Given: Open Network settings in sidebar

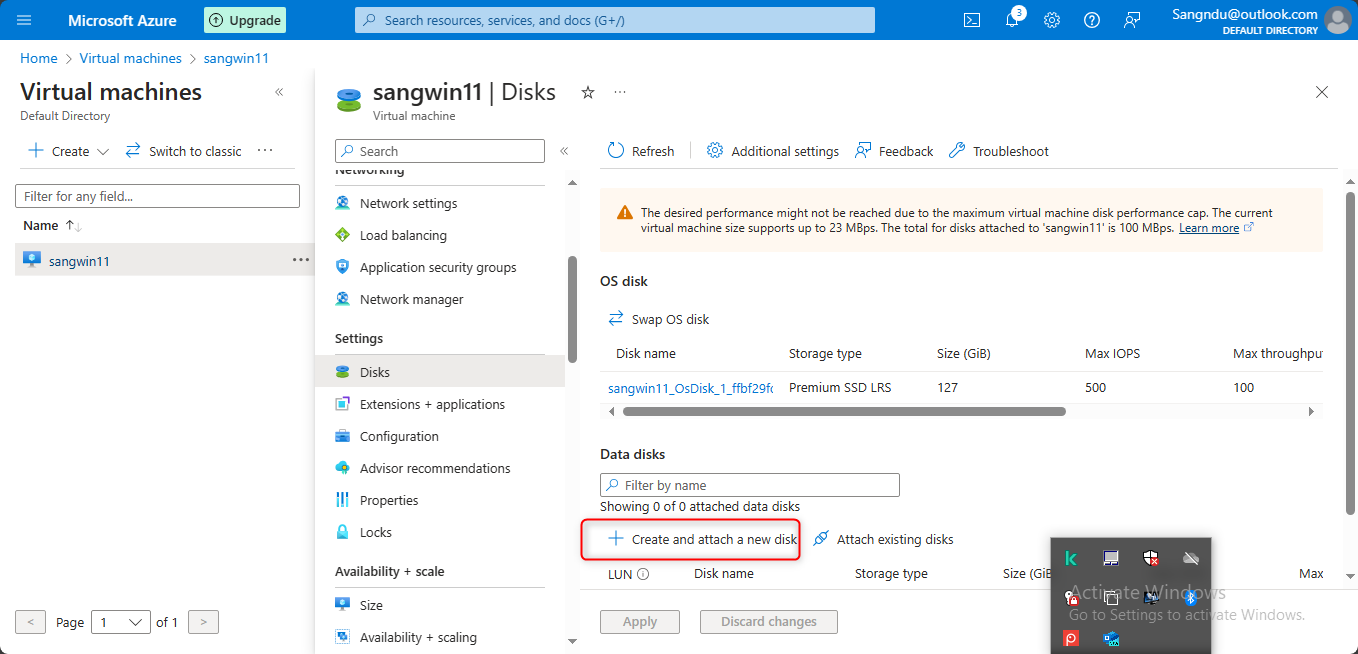Looking at the screenshot, I should (408, 203).
